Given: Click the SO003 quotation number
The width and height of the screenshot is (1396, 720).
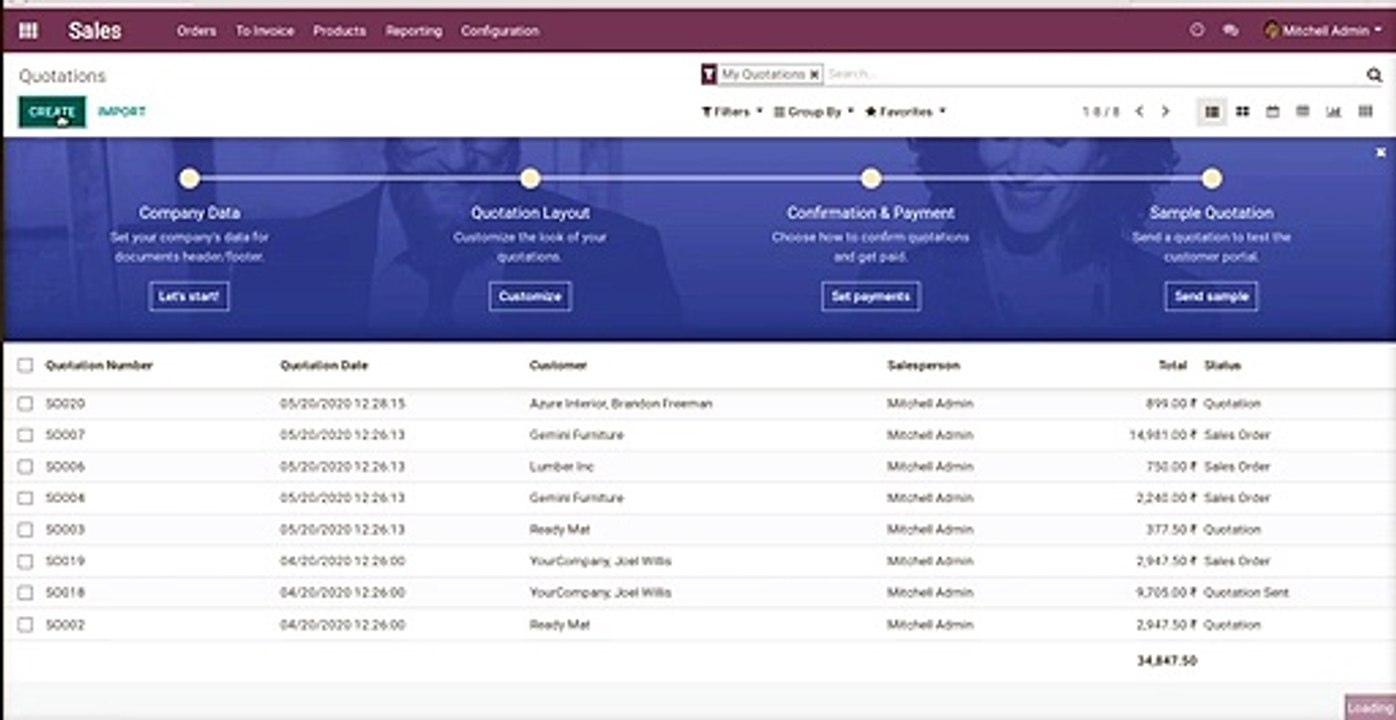Looking at the screenshot, I should [65, 530].
